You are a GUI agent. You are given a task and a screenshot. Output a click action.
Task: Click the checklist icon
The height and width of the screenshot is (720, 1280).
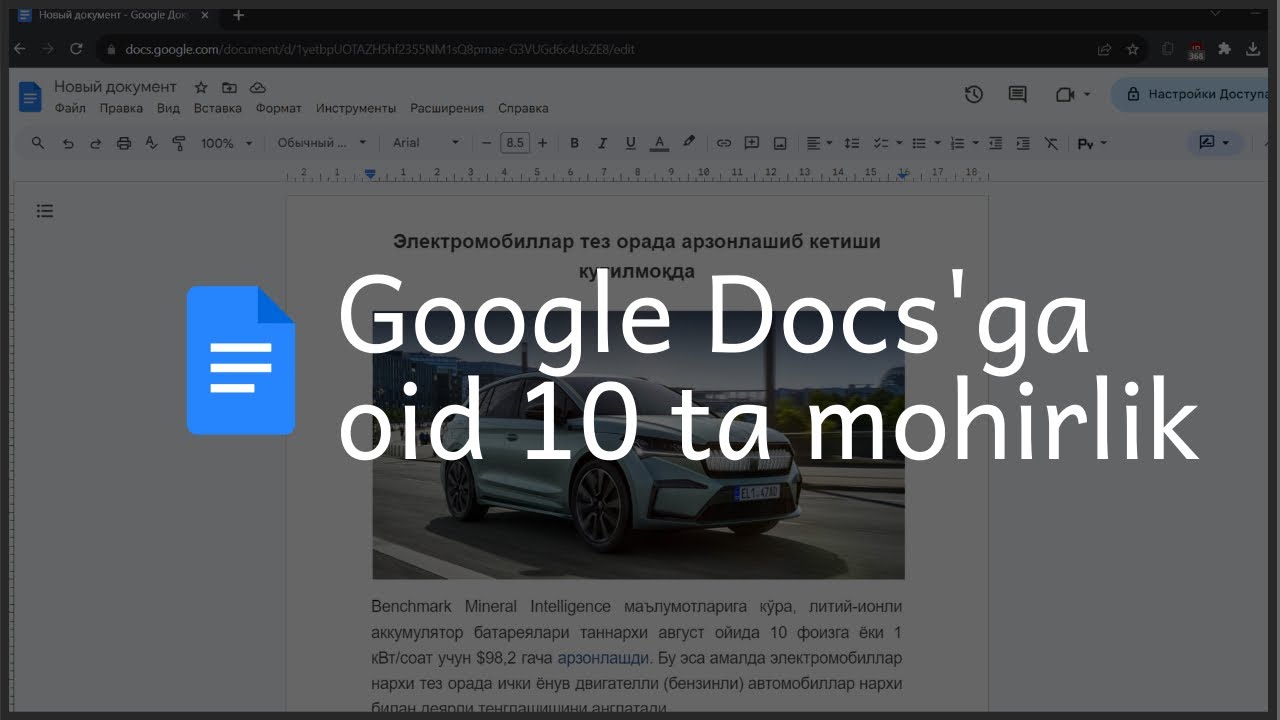pyautogui.click(x=881, y=143)
